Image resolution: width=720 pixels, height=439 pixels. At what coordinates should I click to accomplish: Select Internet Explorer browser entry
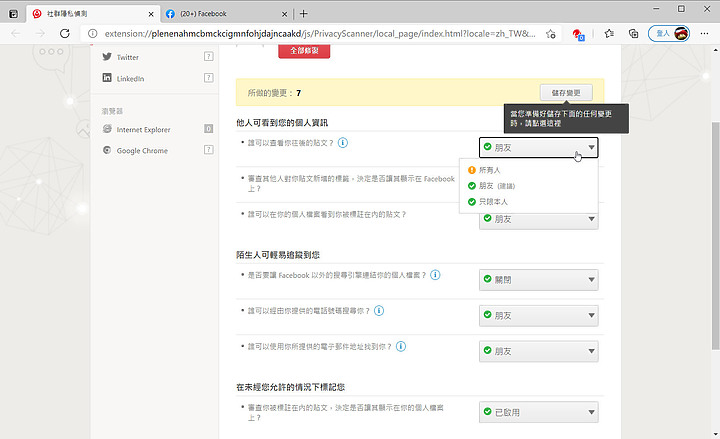pyautogui.click(x=143, y=129)
